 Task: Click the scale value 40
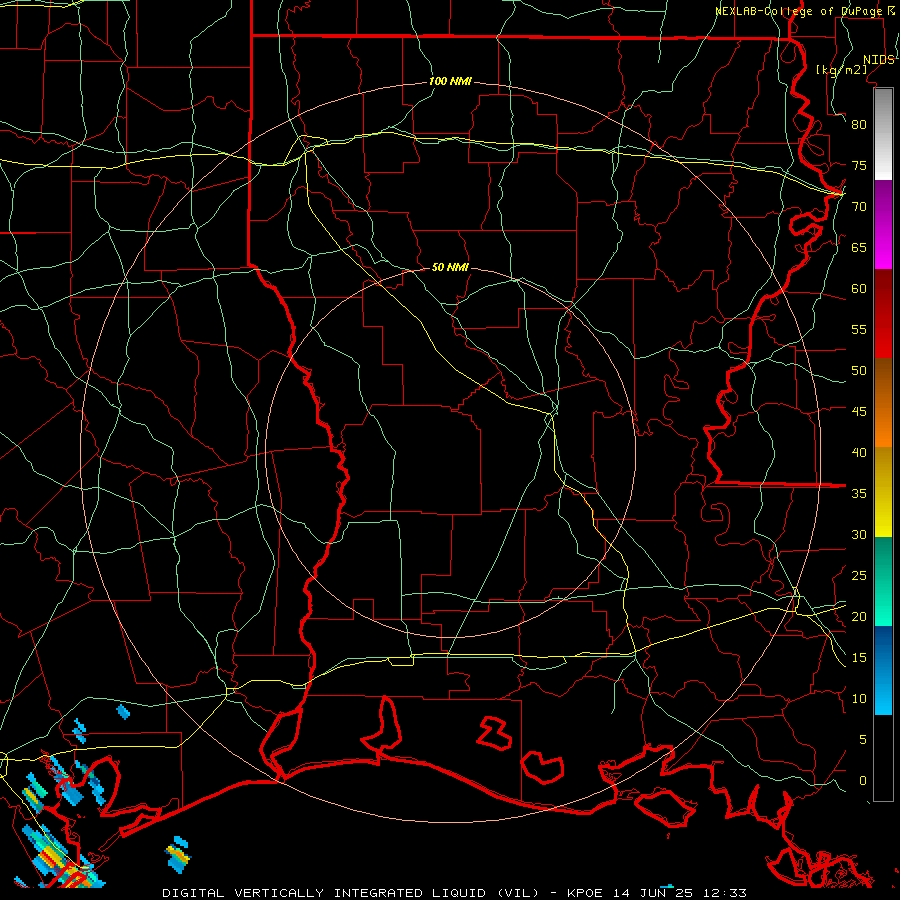[859, 453]
